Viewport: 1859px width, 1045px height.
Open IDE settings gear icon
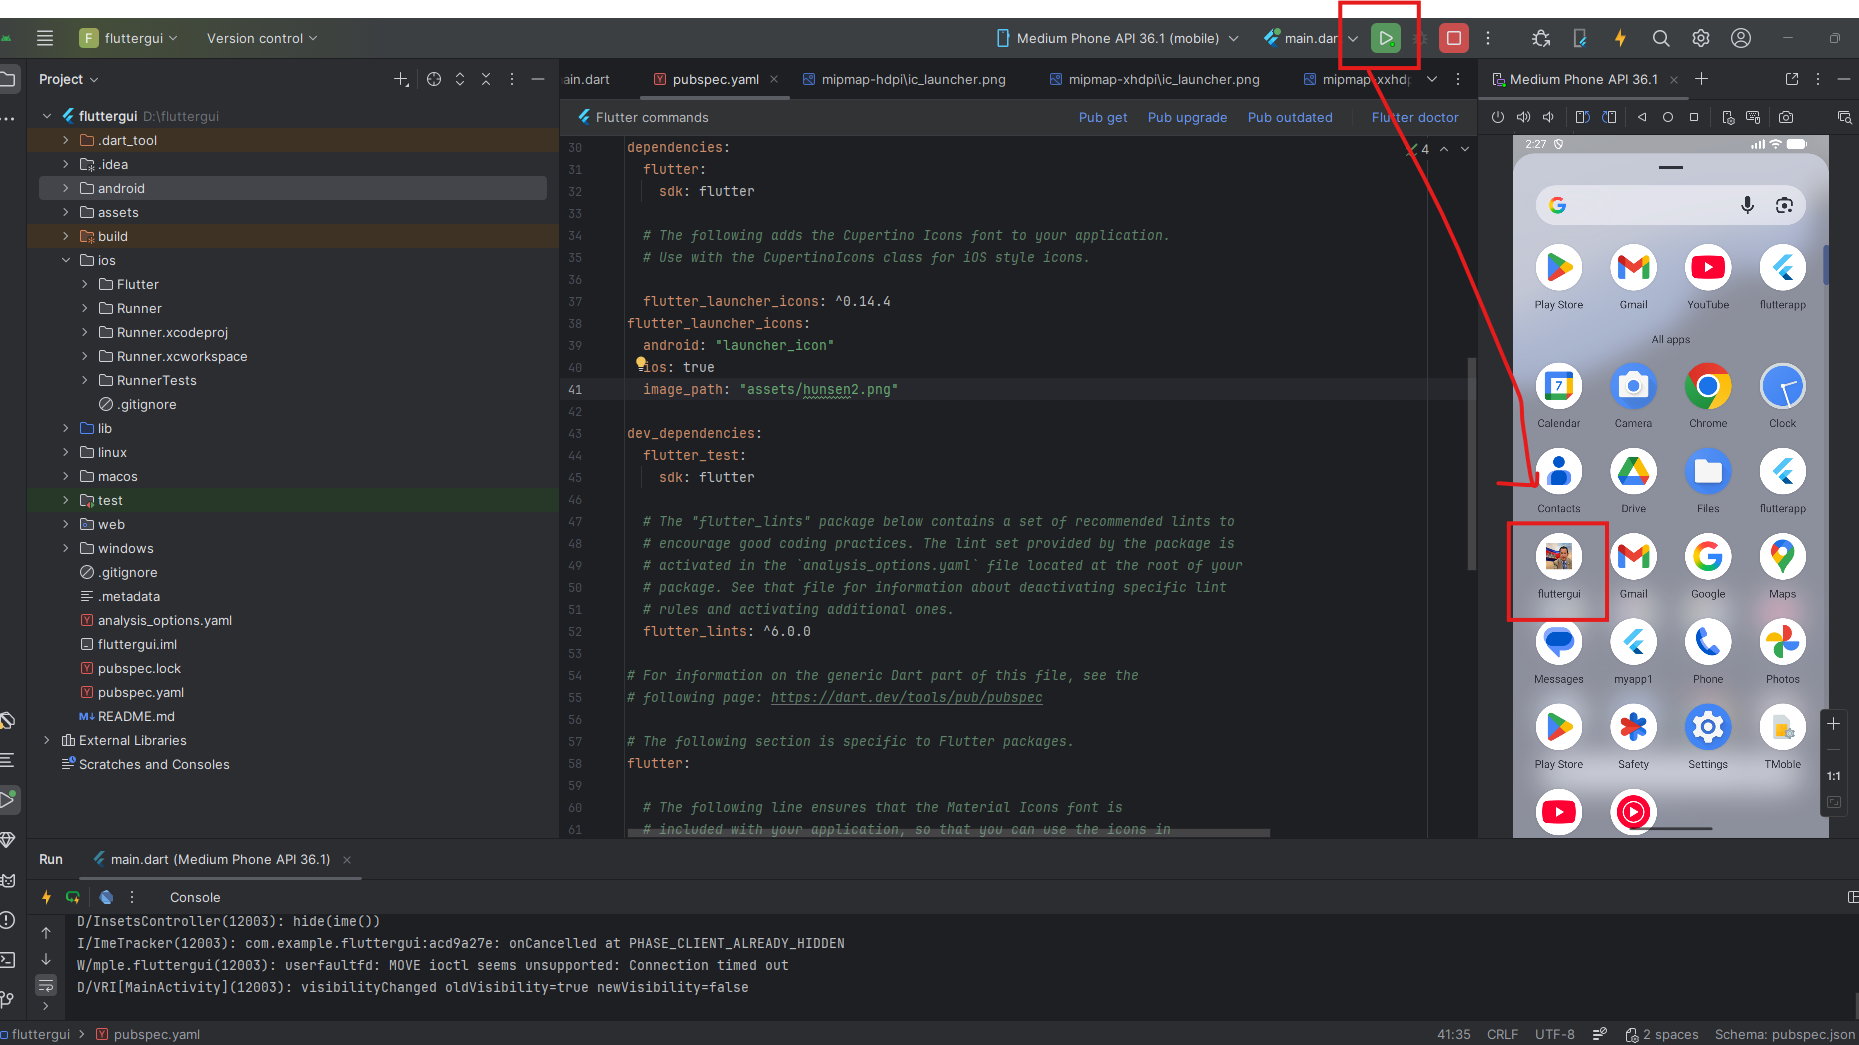[x=1700, y=38]
